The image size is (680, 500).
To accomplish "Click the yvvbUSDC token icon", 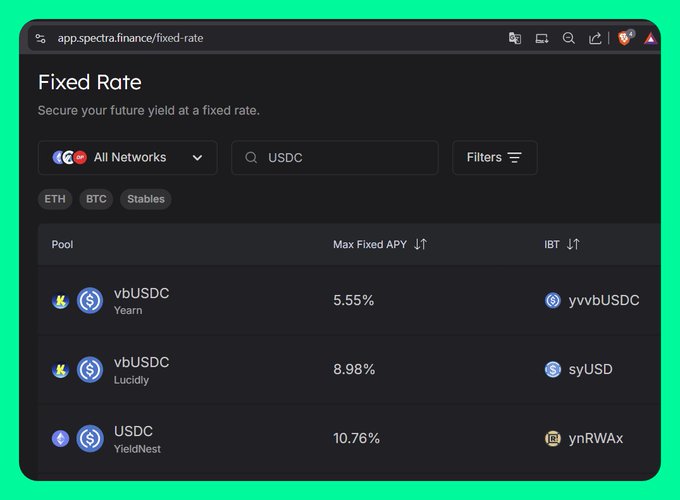I will point(552,300).
